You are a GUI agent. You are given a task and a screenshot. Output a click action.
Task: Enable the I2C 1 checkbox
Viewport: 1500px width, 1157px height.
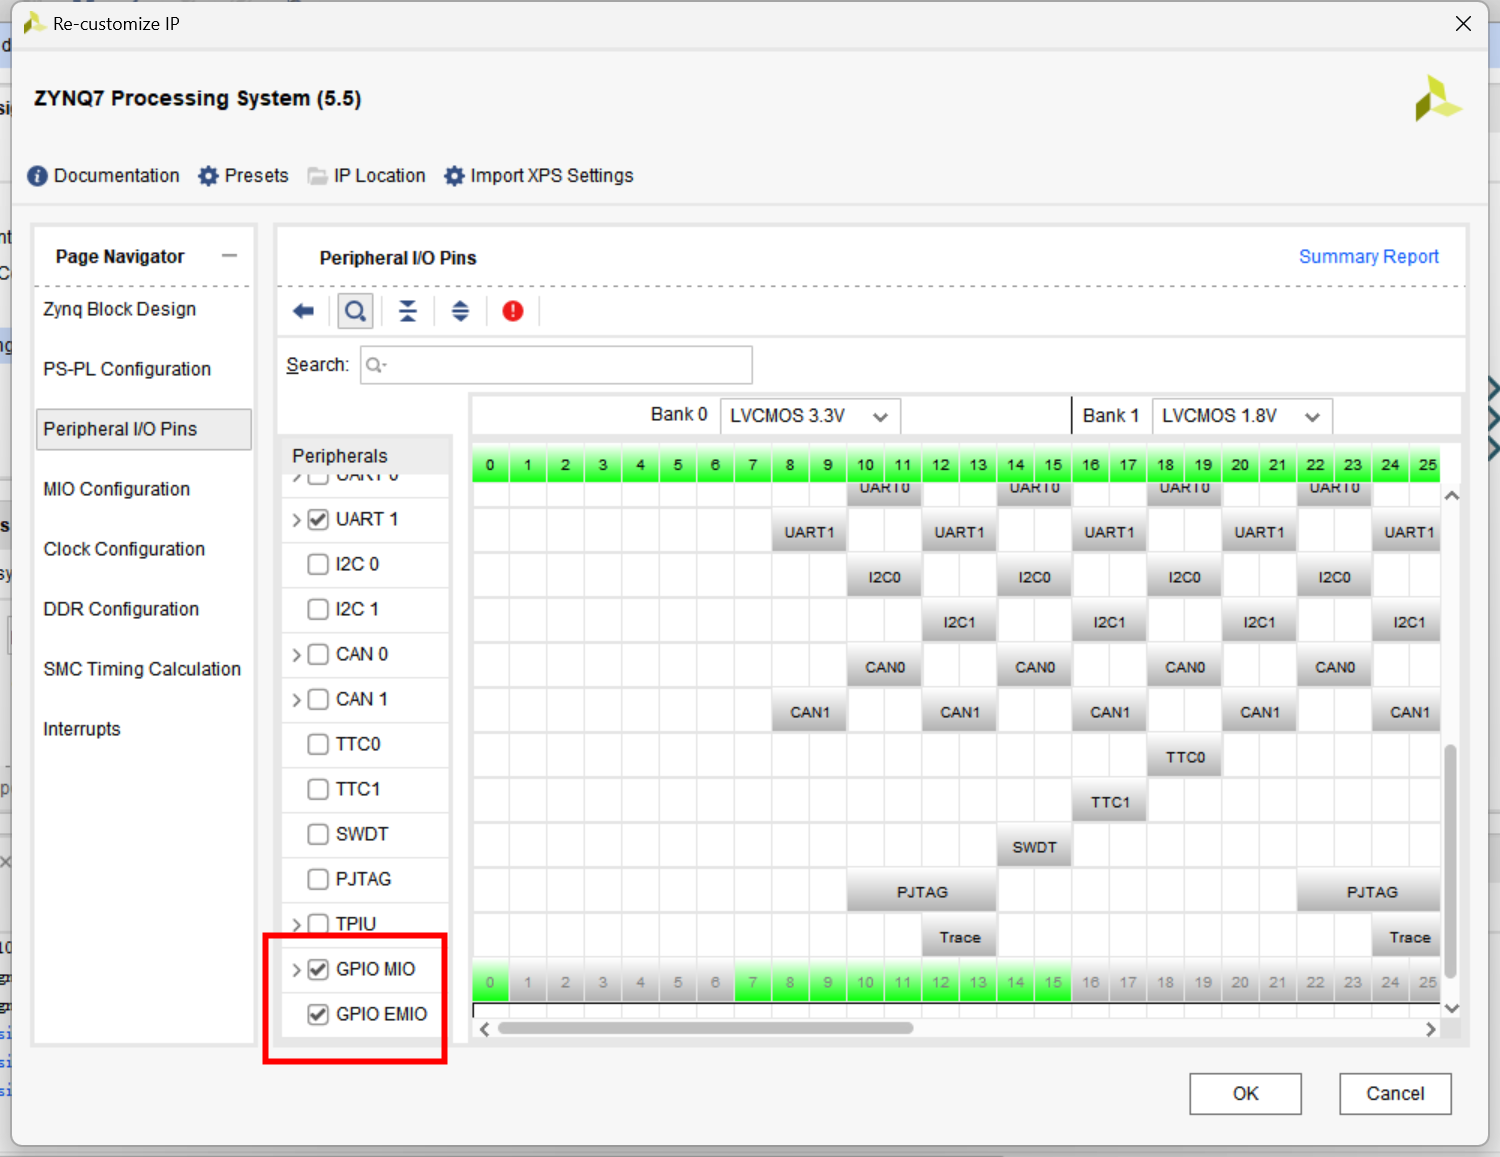point(318,609)
